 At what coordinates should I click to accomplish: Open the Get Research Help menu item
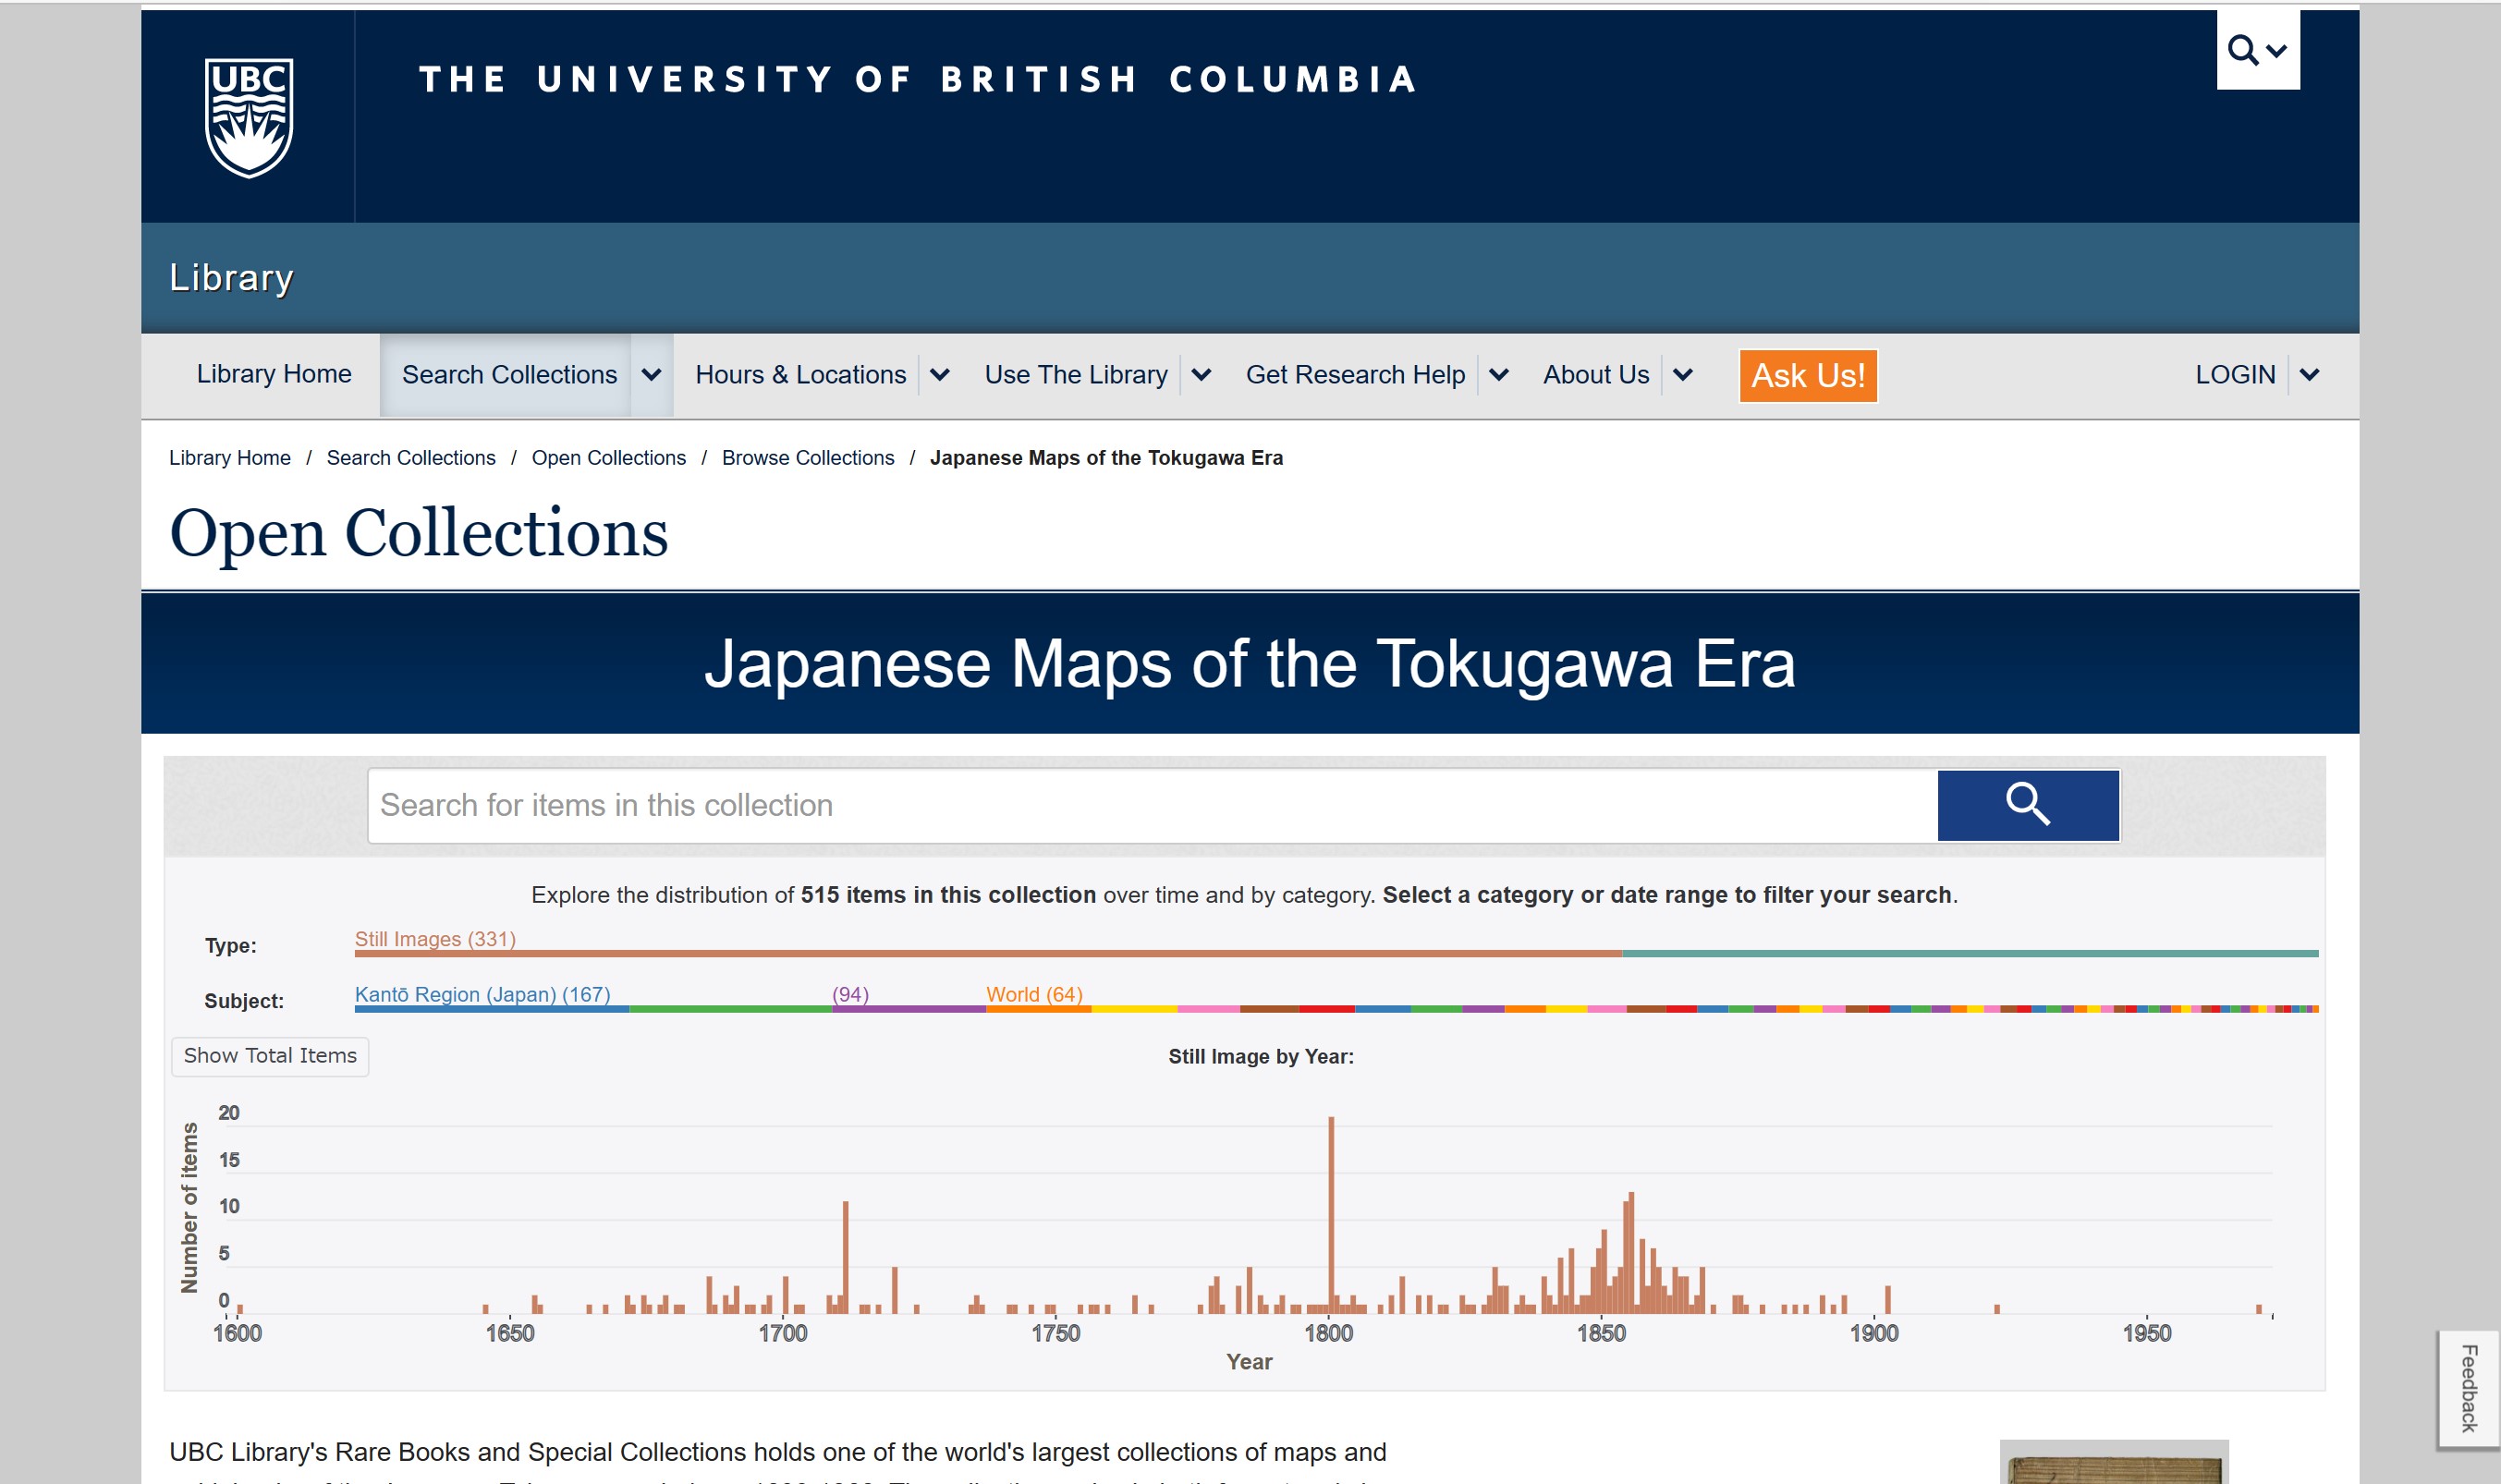click(x=1354, y=375)
